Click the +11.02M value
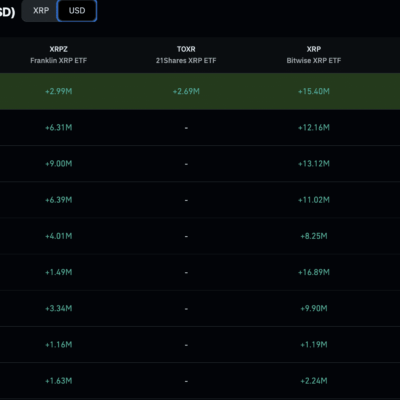 click(314, 200)
